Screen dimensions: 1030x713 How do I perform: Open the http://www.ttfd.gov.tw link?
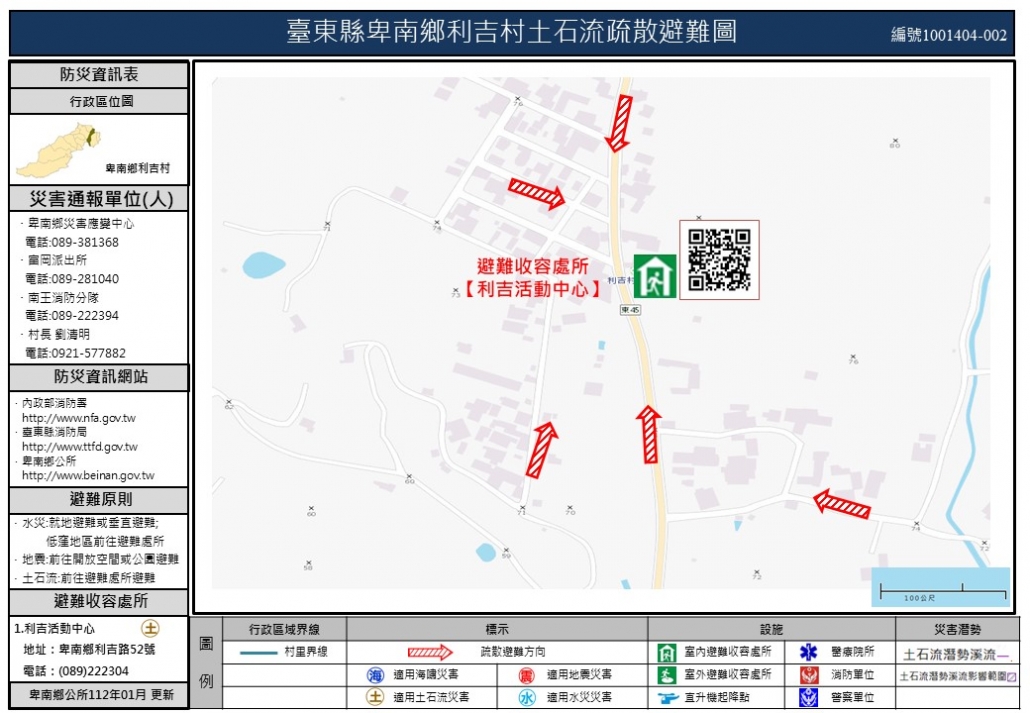tap(79, 447)
